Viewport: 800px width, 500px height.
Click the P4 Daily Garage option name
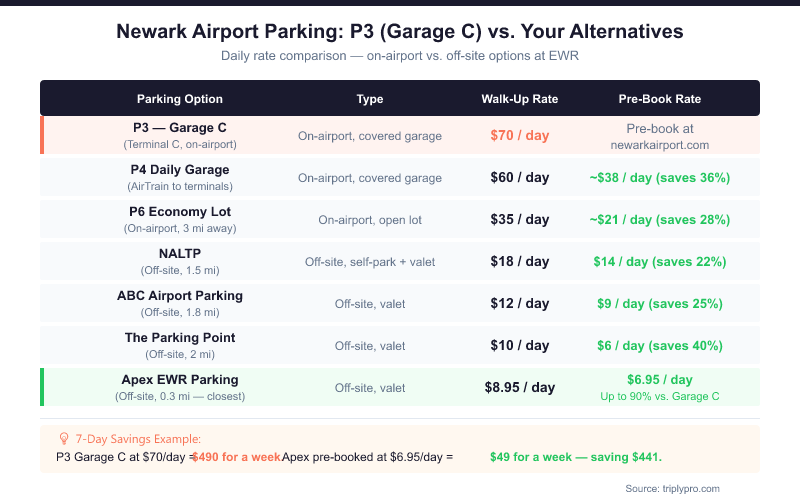coord(180,170)
